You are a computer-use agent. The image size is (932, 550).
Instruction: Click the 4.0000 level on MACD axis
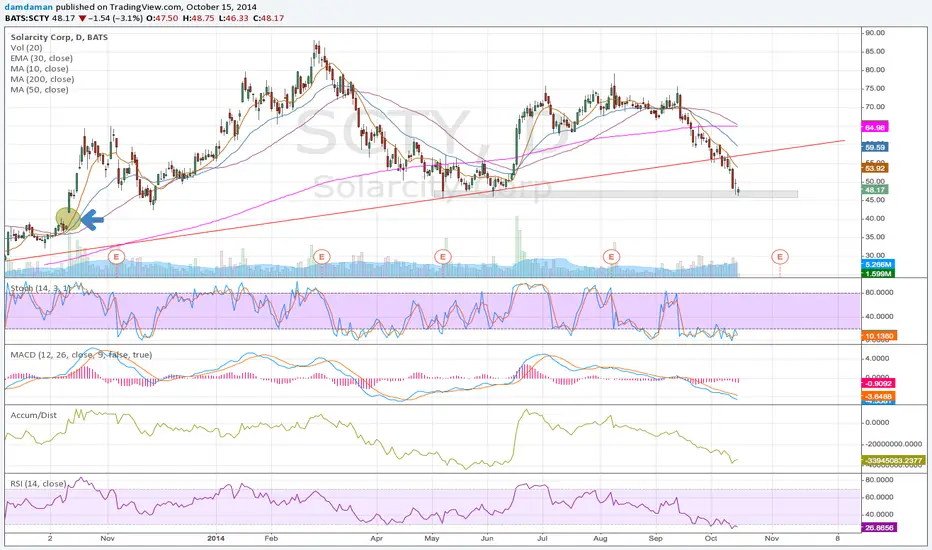[877, 358]
